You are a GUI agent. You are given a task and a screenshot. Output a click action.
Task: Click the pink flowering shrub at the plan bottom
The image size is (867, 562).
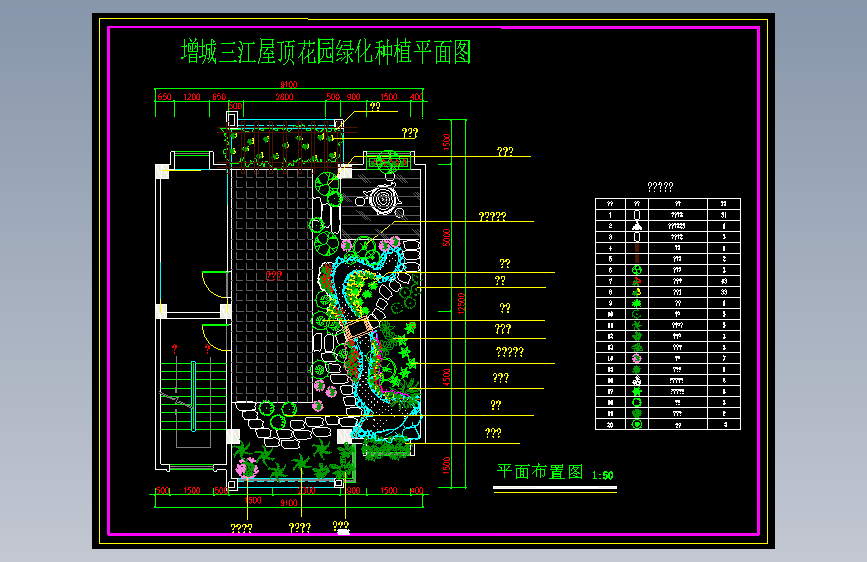(247, 468)
